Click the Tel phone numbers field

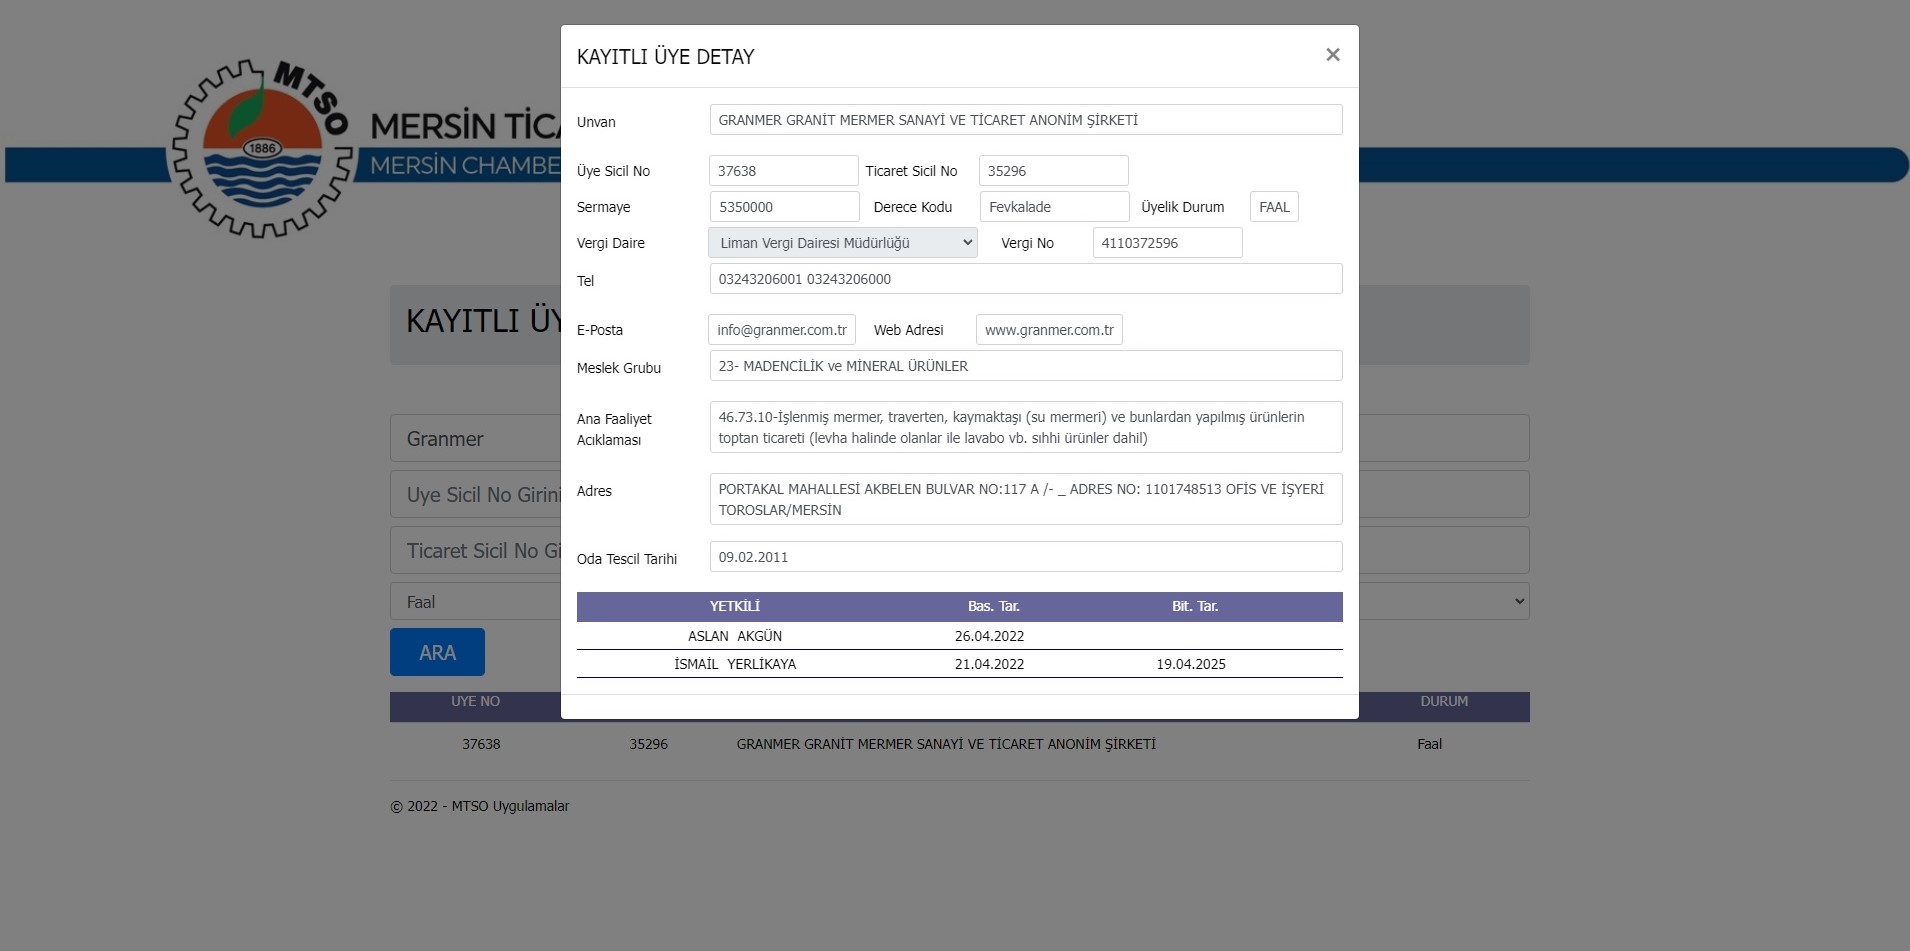click(x=1025, y=279)
